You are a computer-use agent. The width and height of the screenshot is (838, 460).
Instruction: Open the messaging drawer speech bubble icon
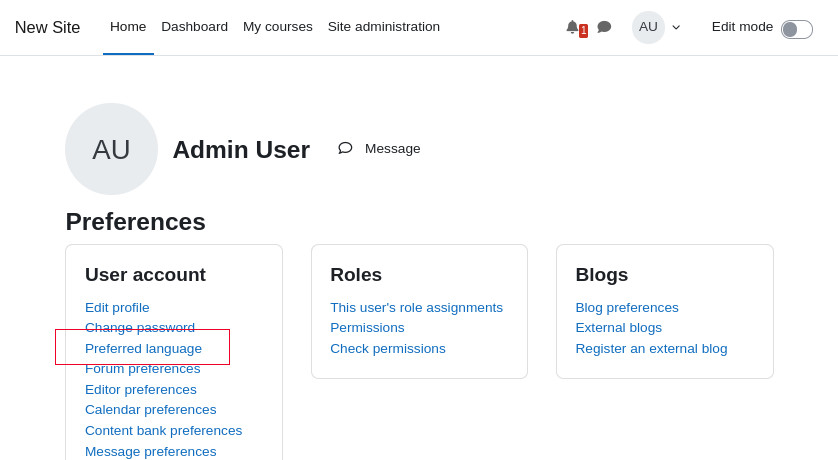click(x=604, y=27)
